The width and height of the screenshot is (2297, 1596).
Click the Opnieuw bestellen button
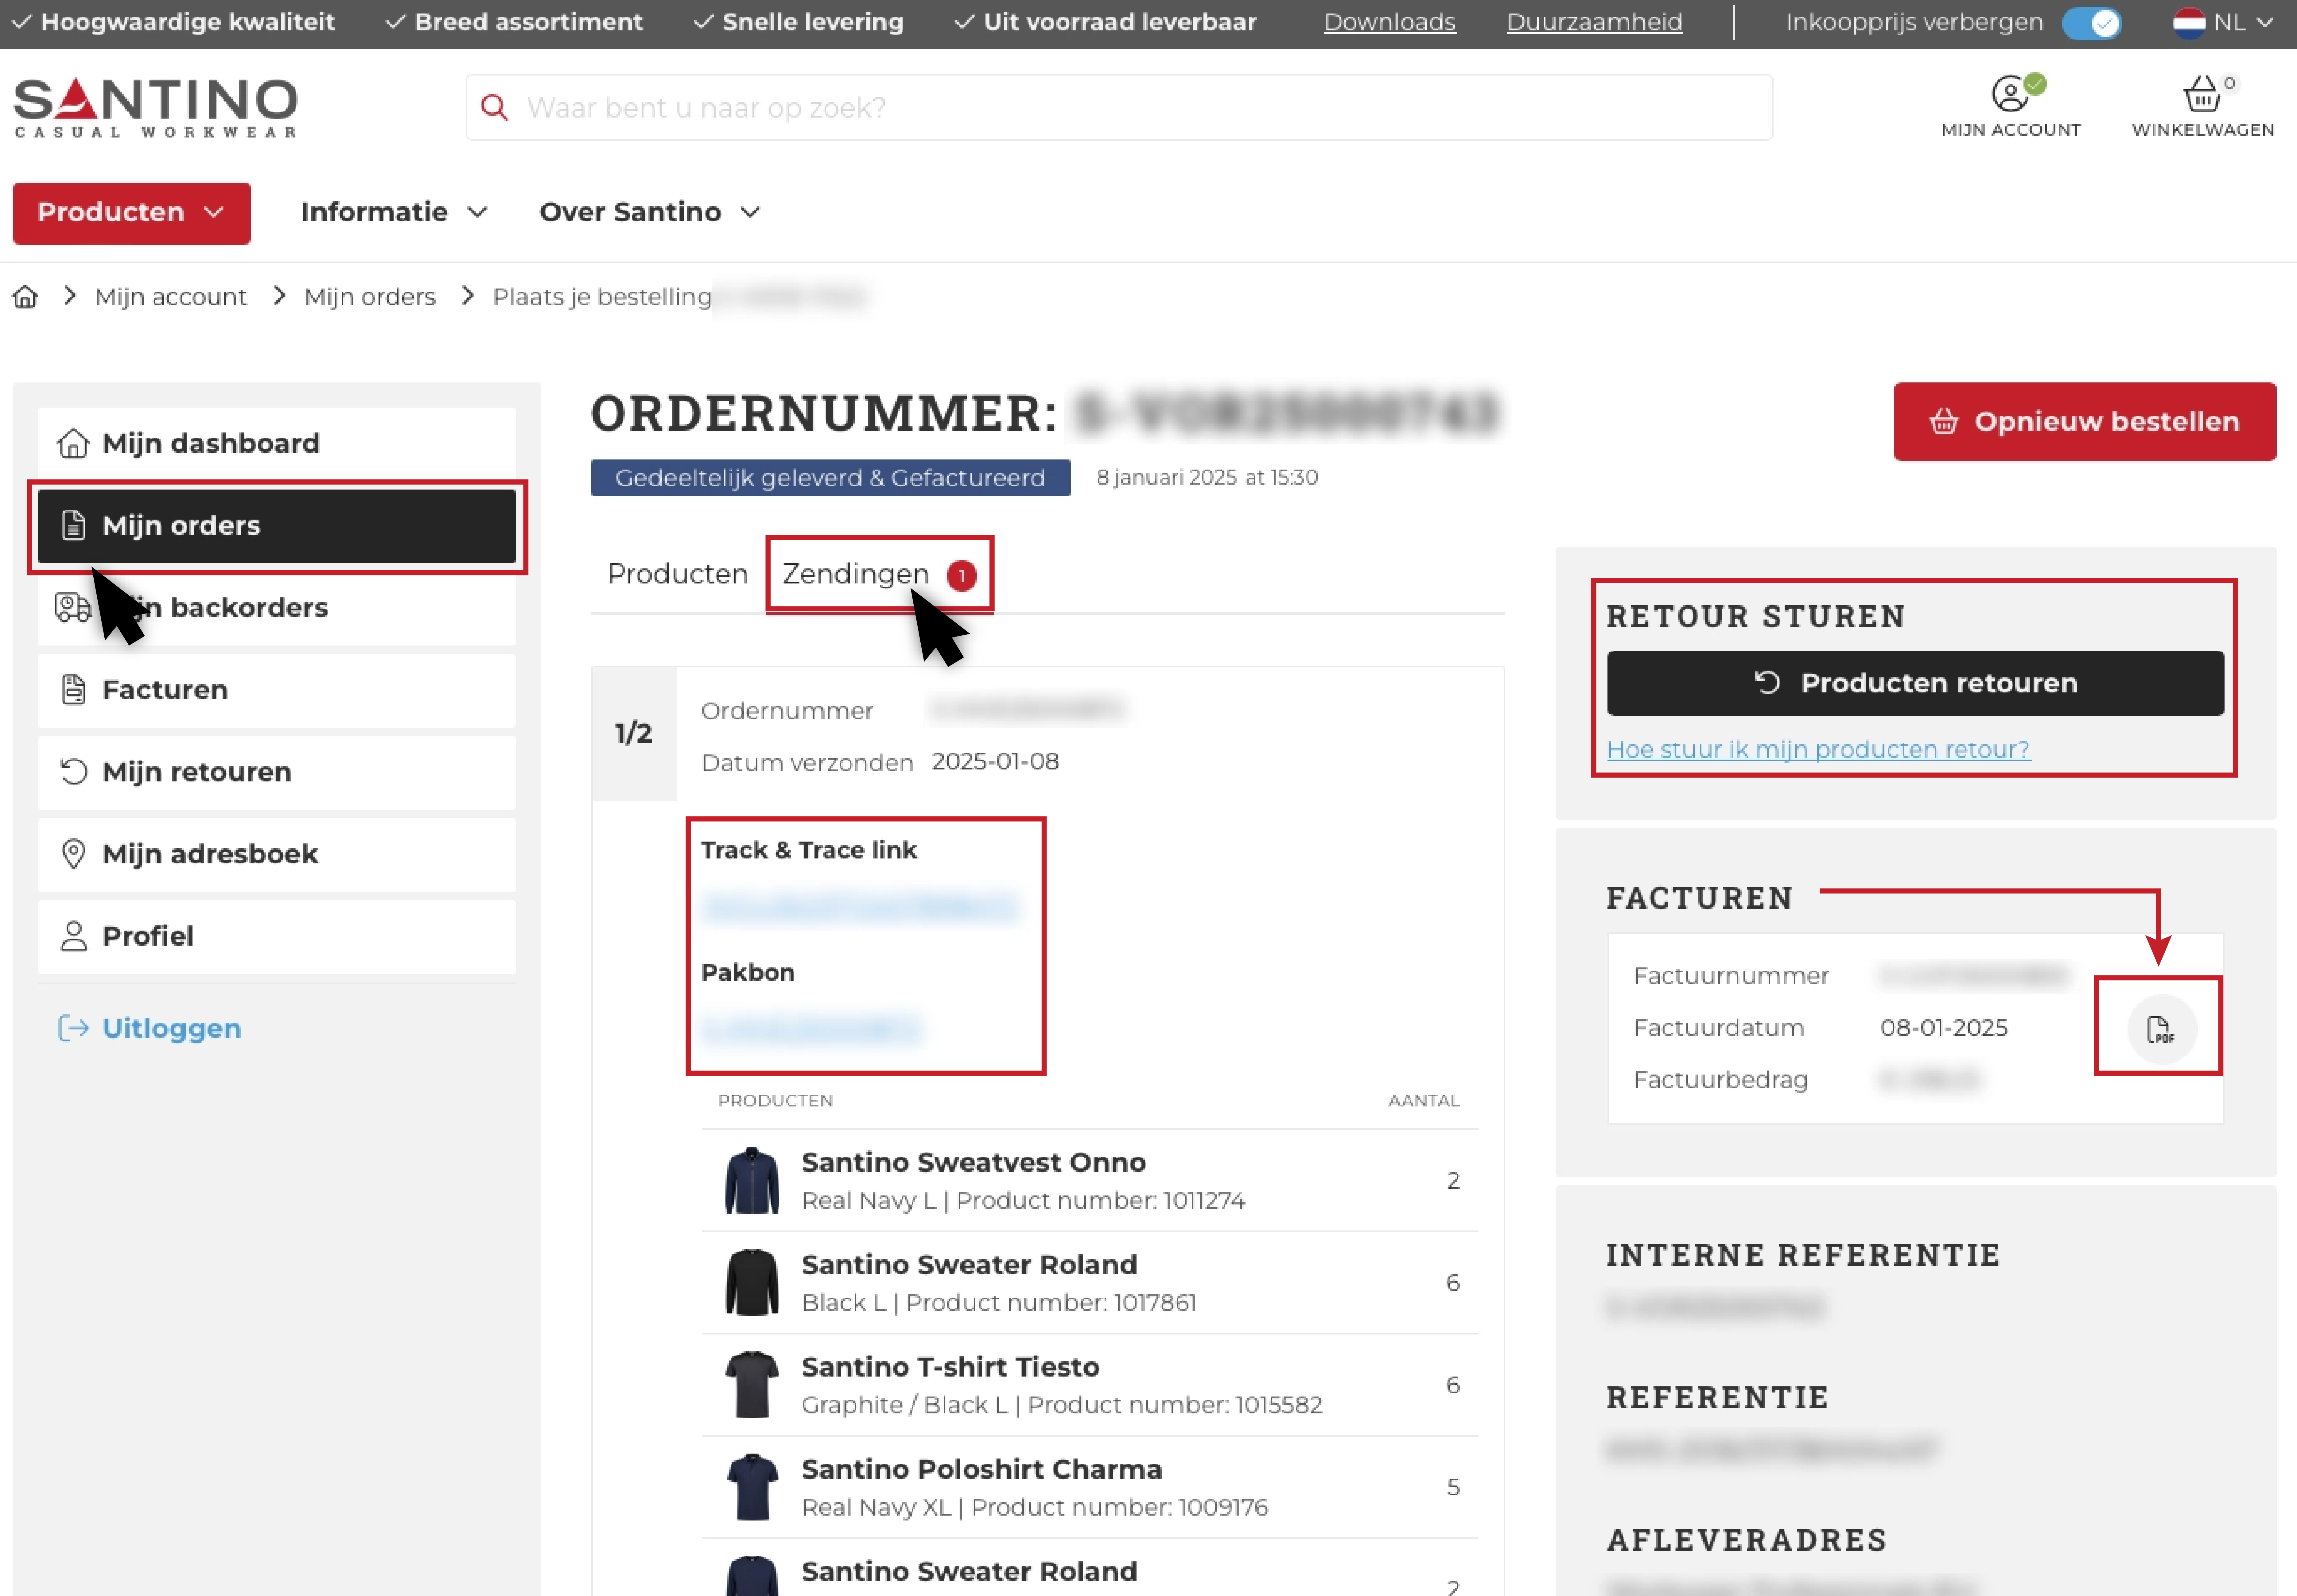(x=2085, y=422)
